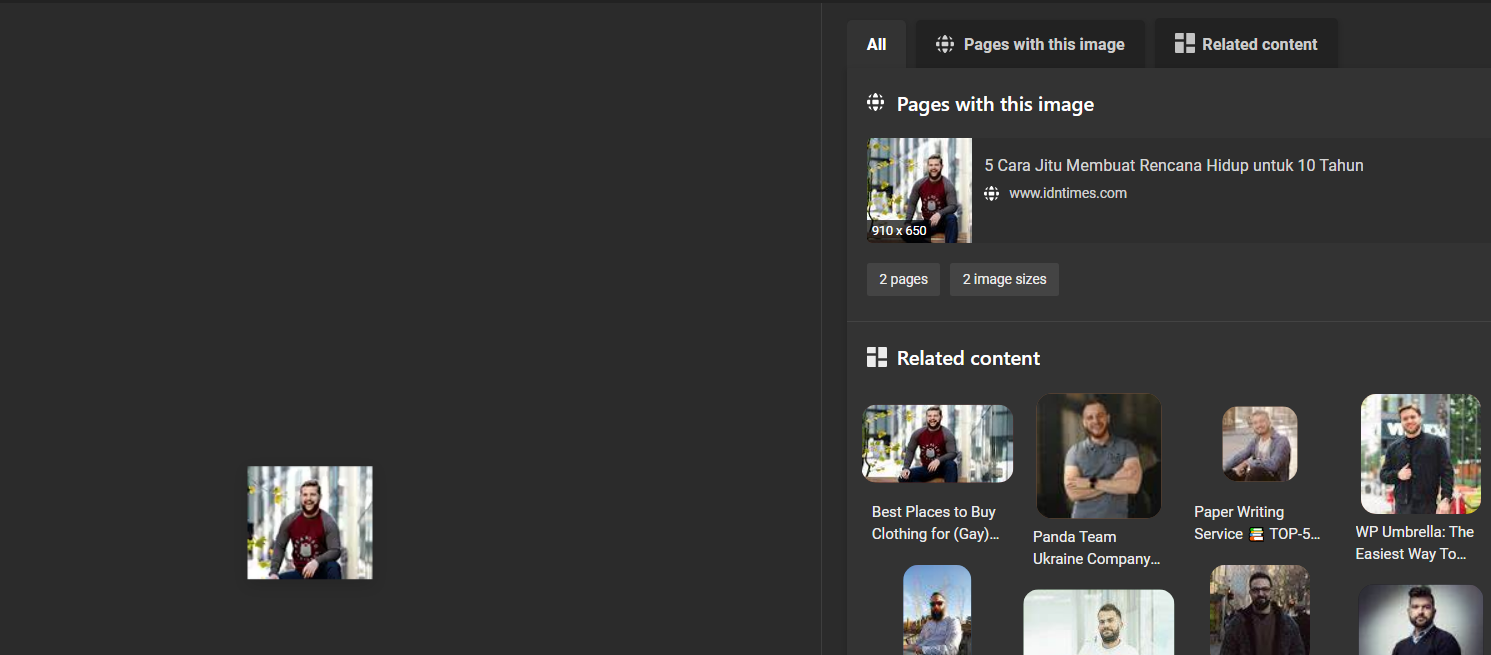Image resolution: width=1491 pixels, height=655 pixels.
Task: Click the Panda Team Ukraine Company caption
Action: 1096,548
